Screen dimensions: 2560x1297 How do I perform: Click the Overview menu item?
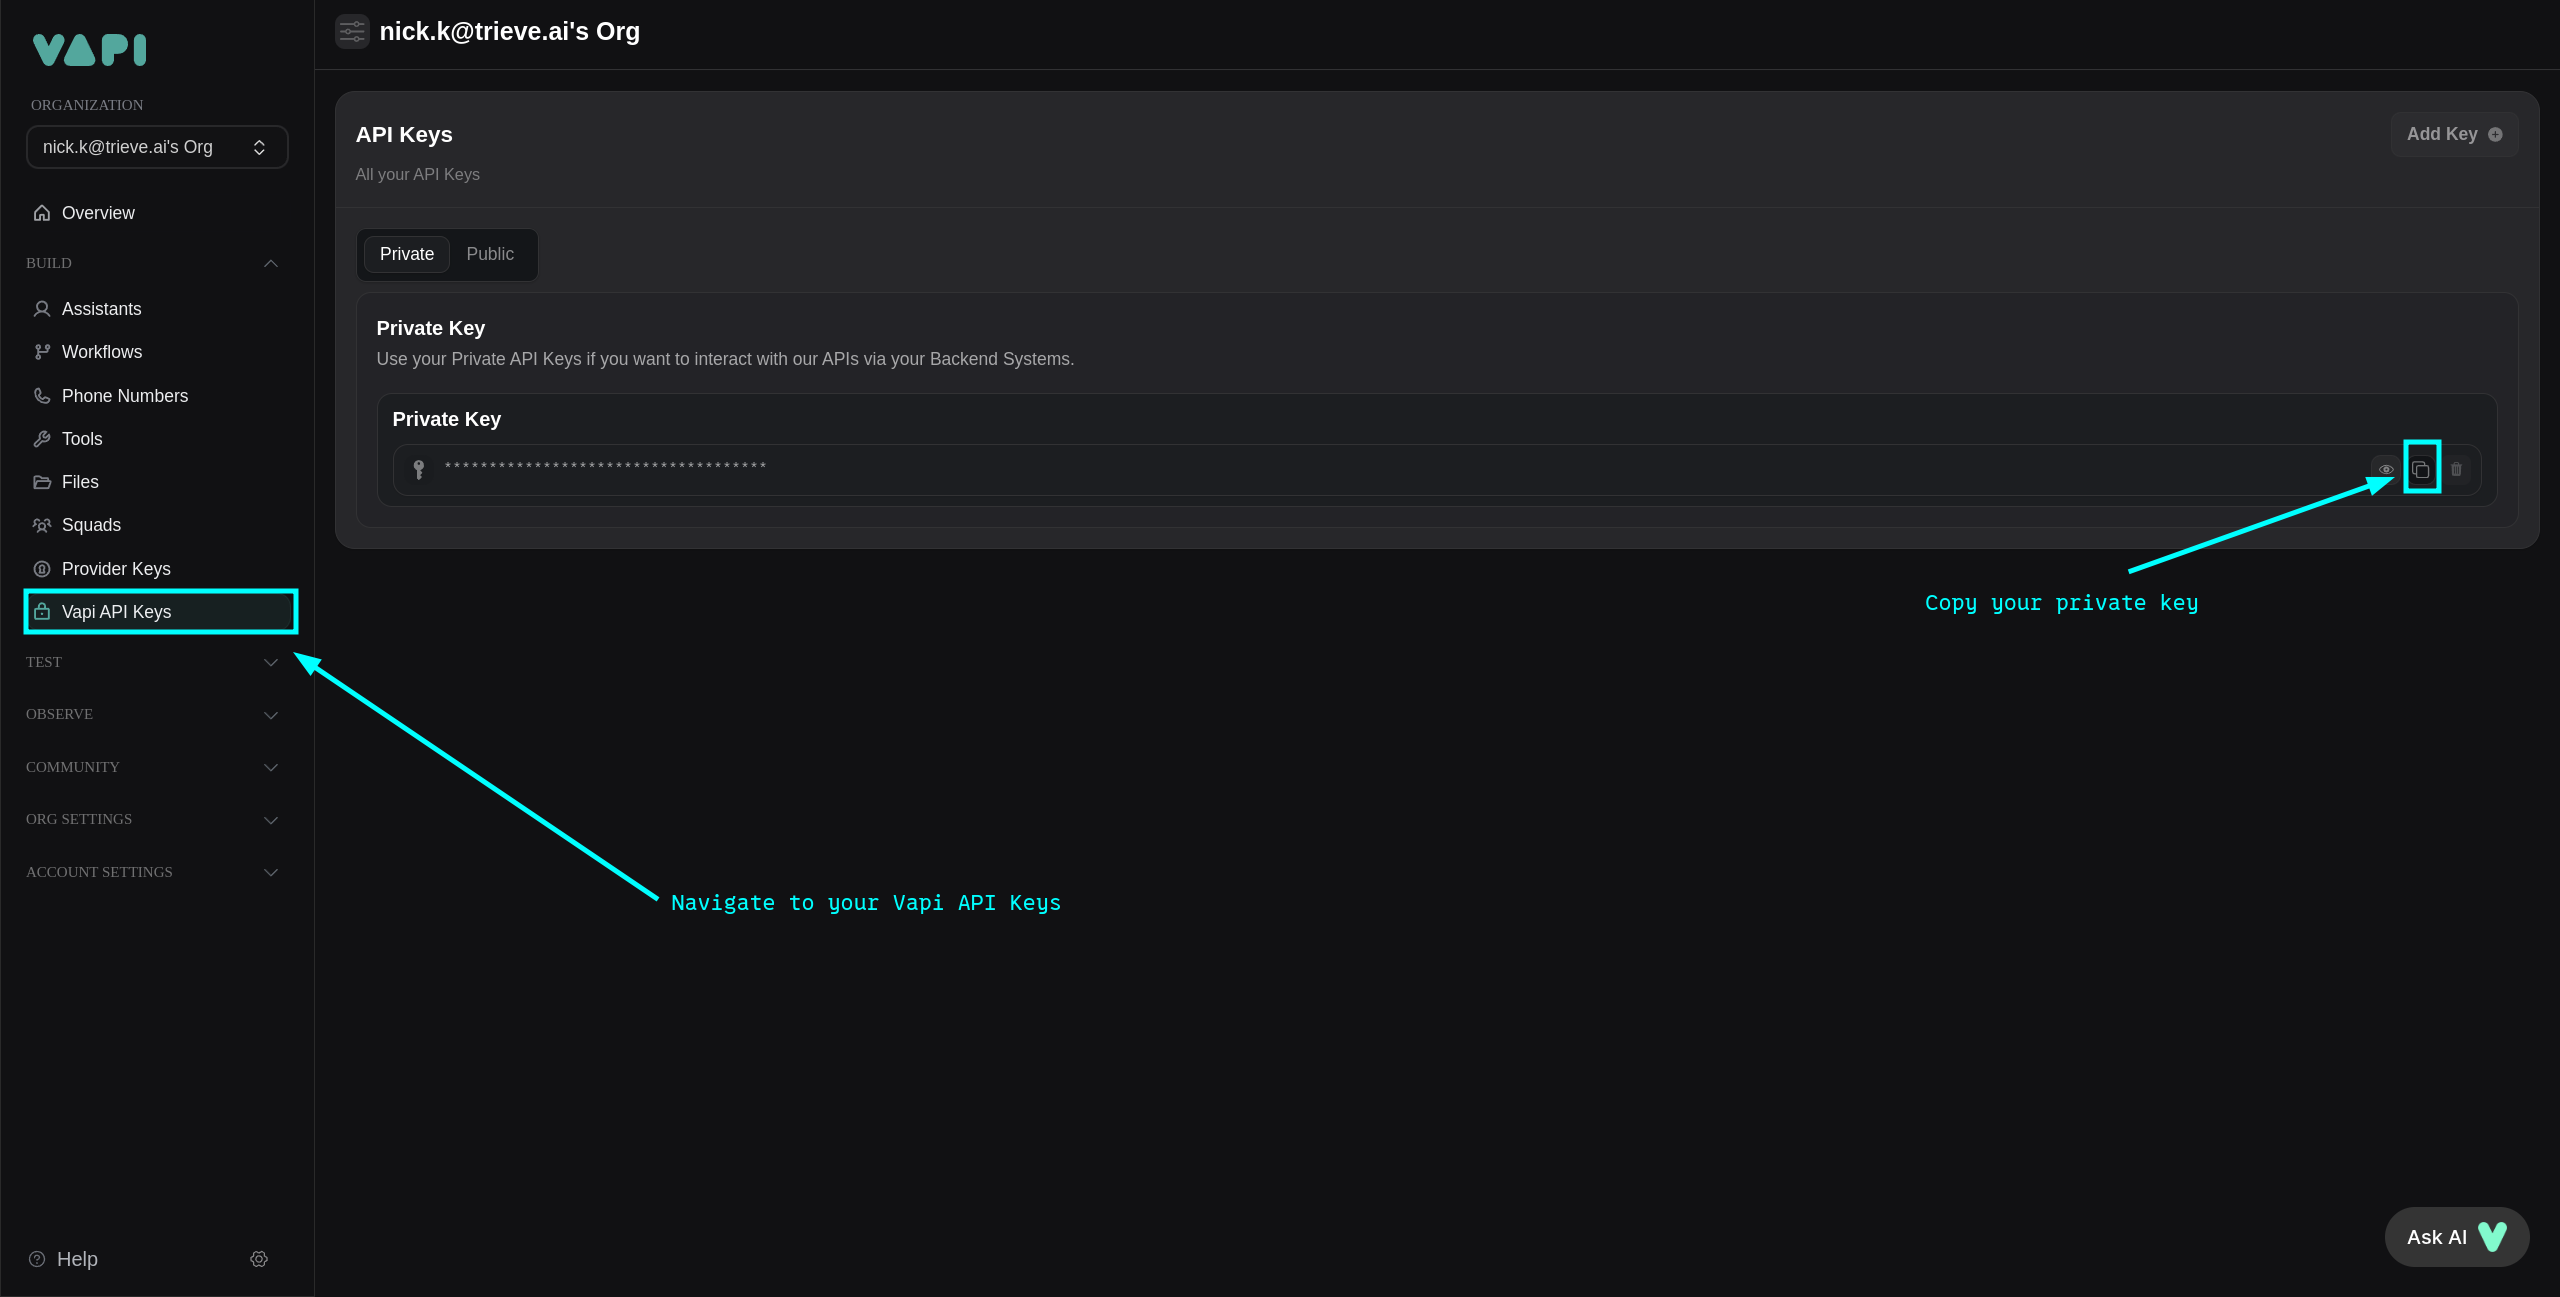98,212
